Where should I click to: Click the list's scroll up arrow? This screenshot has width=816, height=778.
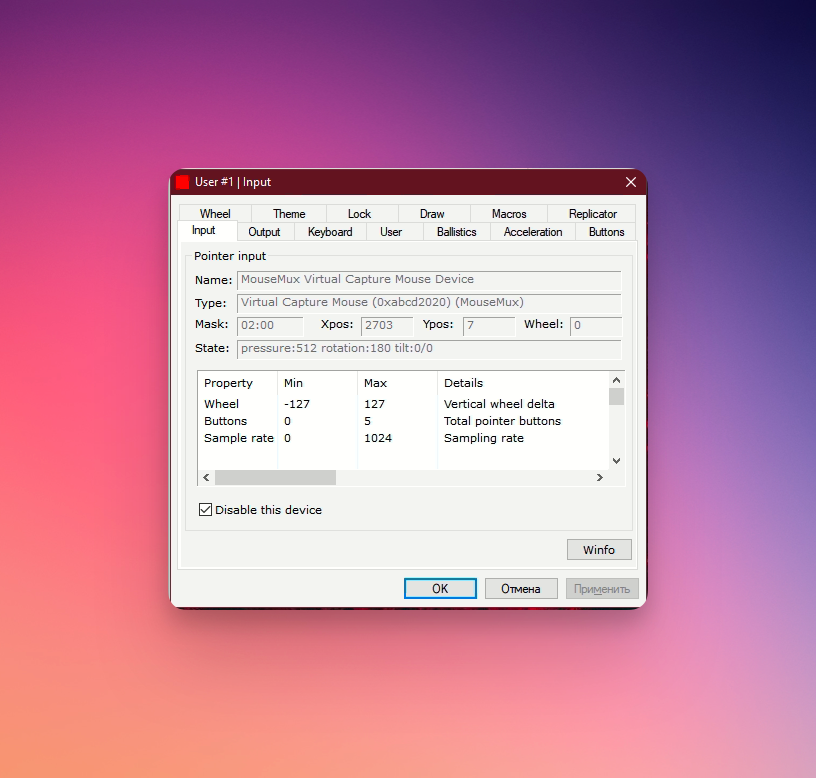coord(616,380)
